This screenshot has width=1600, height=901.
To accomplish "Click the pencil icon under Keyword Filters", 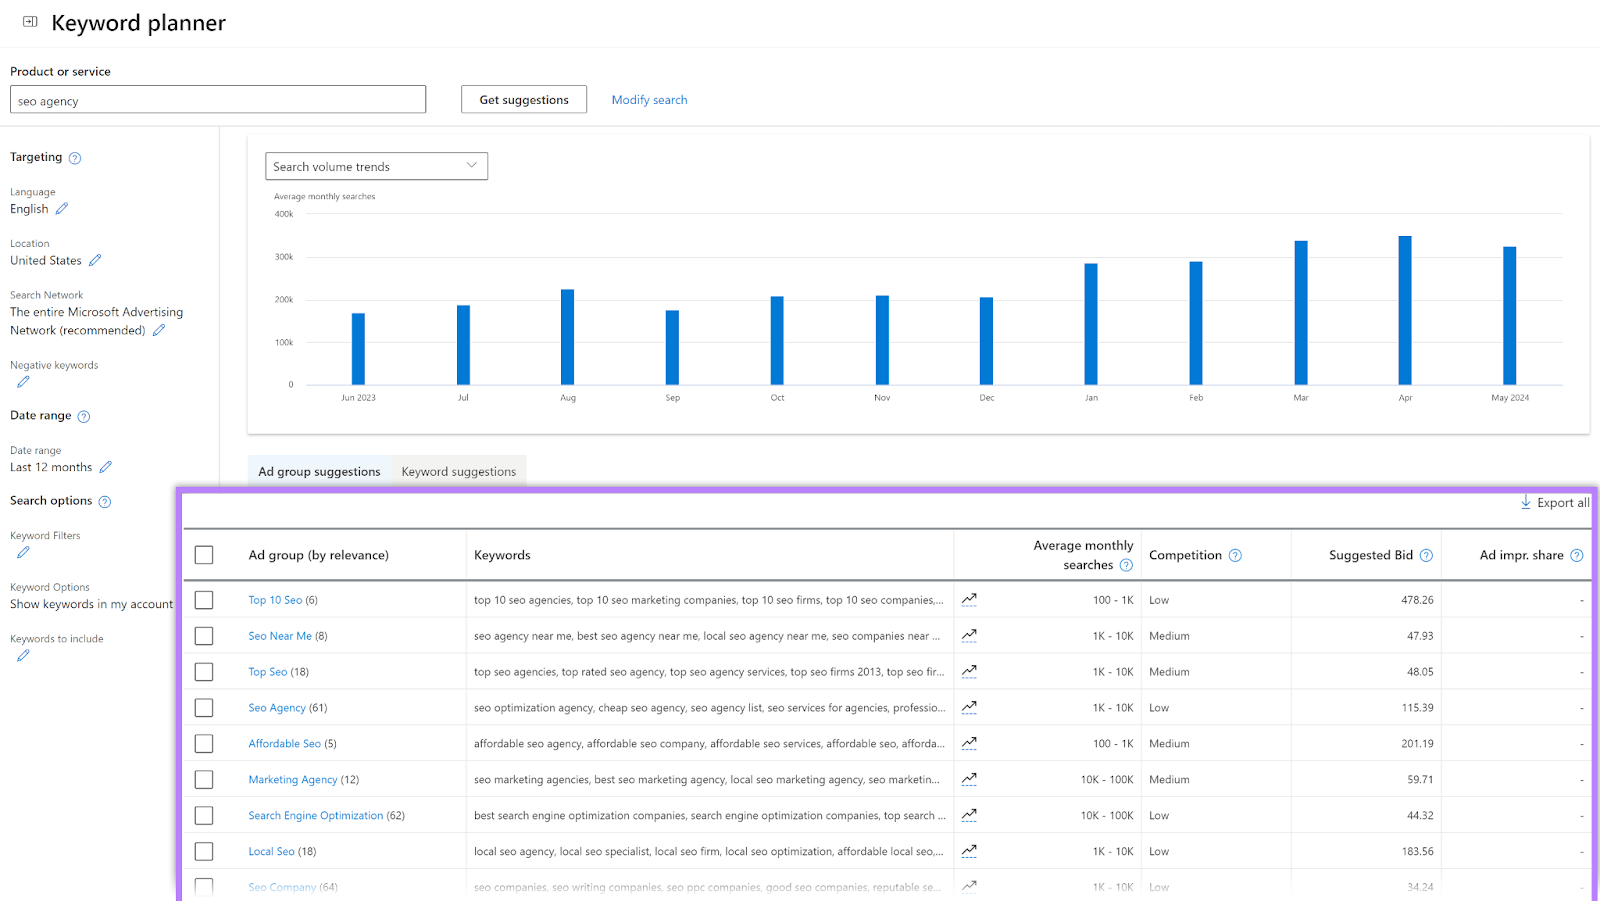I will [23, 552].
